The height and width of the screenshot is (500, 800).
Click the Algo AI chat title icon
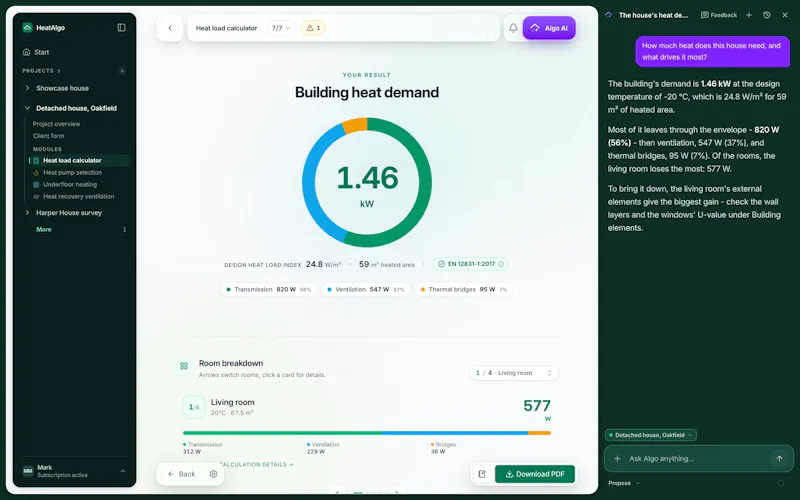click(608, 15)
